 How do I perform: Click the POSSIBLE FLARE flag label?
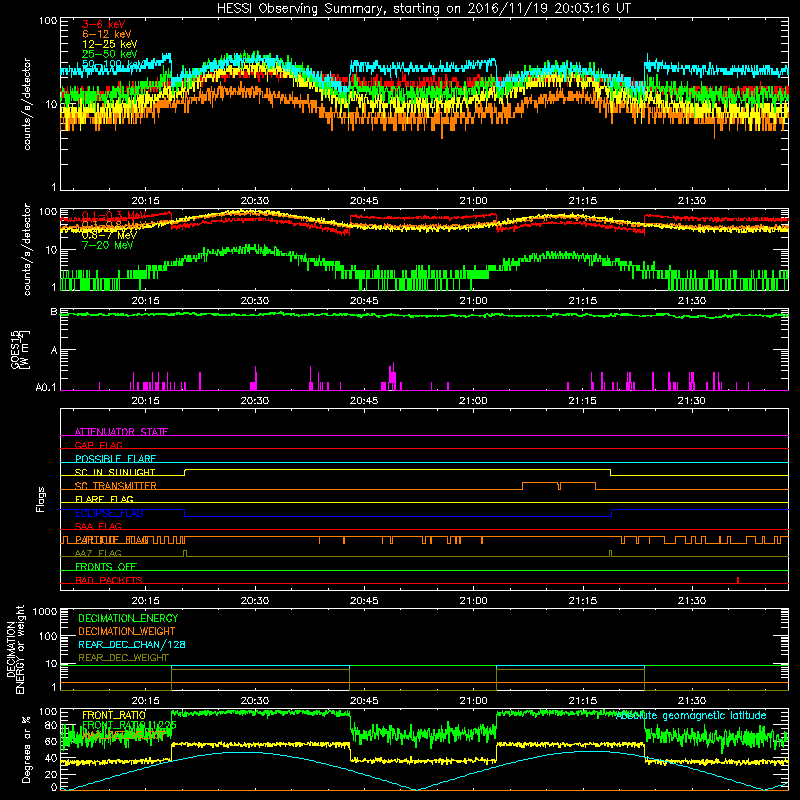[x=115, y=459]
